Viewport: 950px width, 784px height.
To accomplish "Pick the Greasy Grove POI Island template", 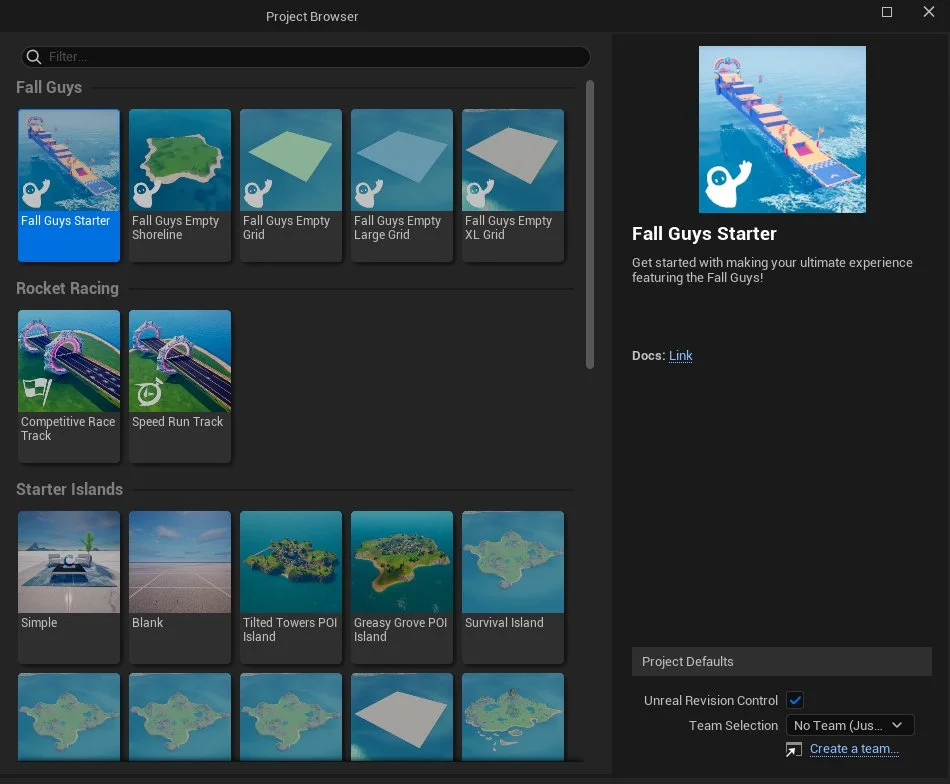I will tap(401, 587).
